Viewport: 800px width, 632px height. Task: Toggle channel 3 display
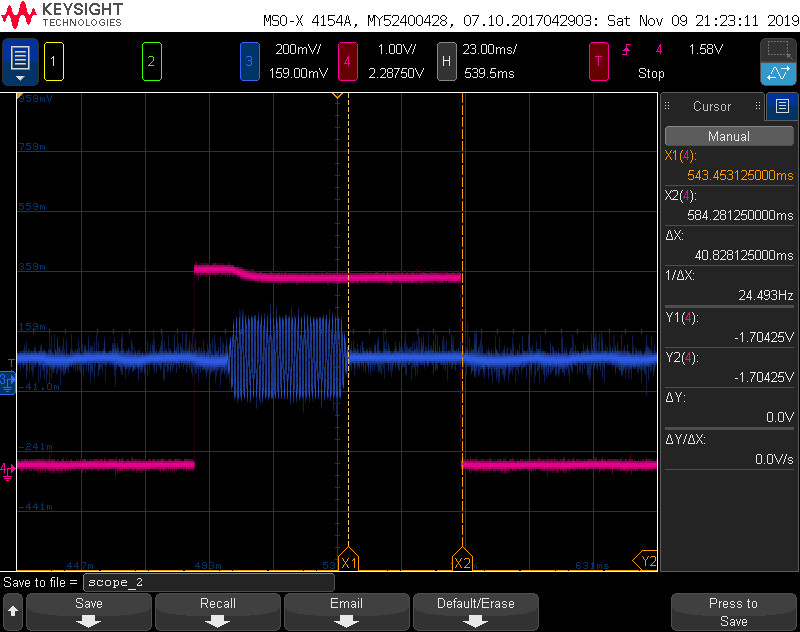pyautogui.click(x=249, y=61)
